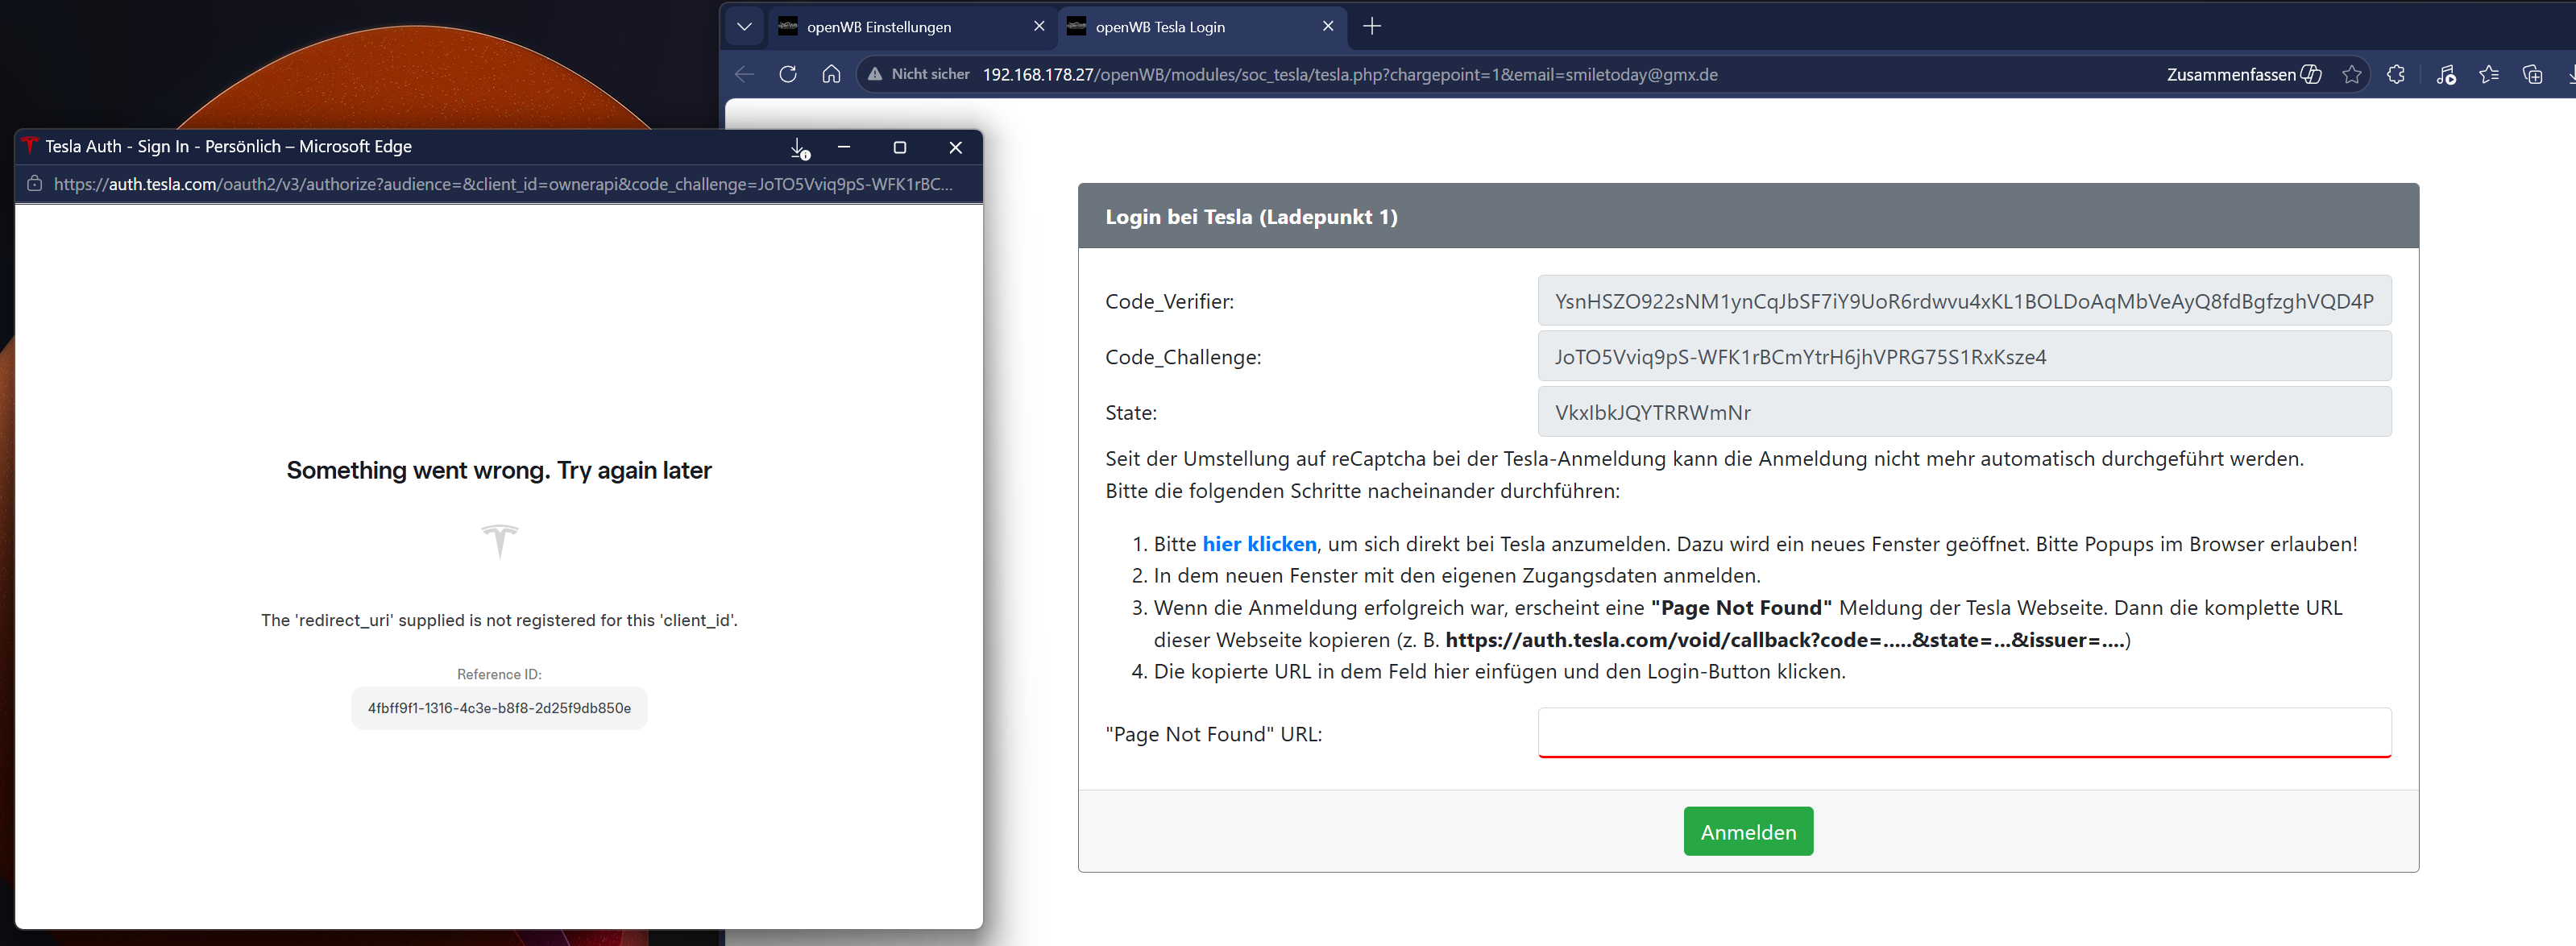The width and height of the screenshot is (2576, 946).
Task: Open the favorites list icon
Action: [2489, 74]
